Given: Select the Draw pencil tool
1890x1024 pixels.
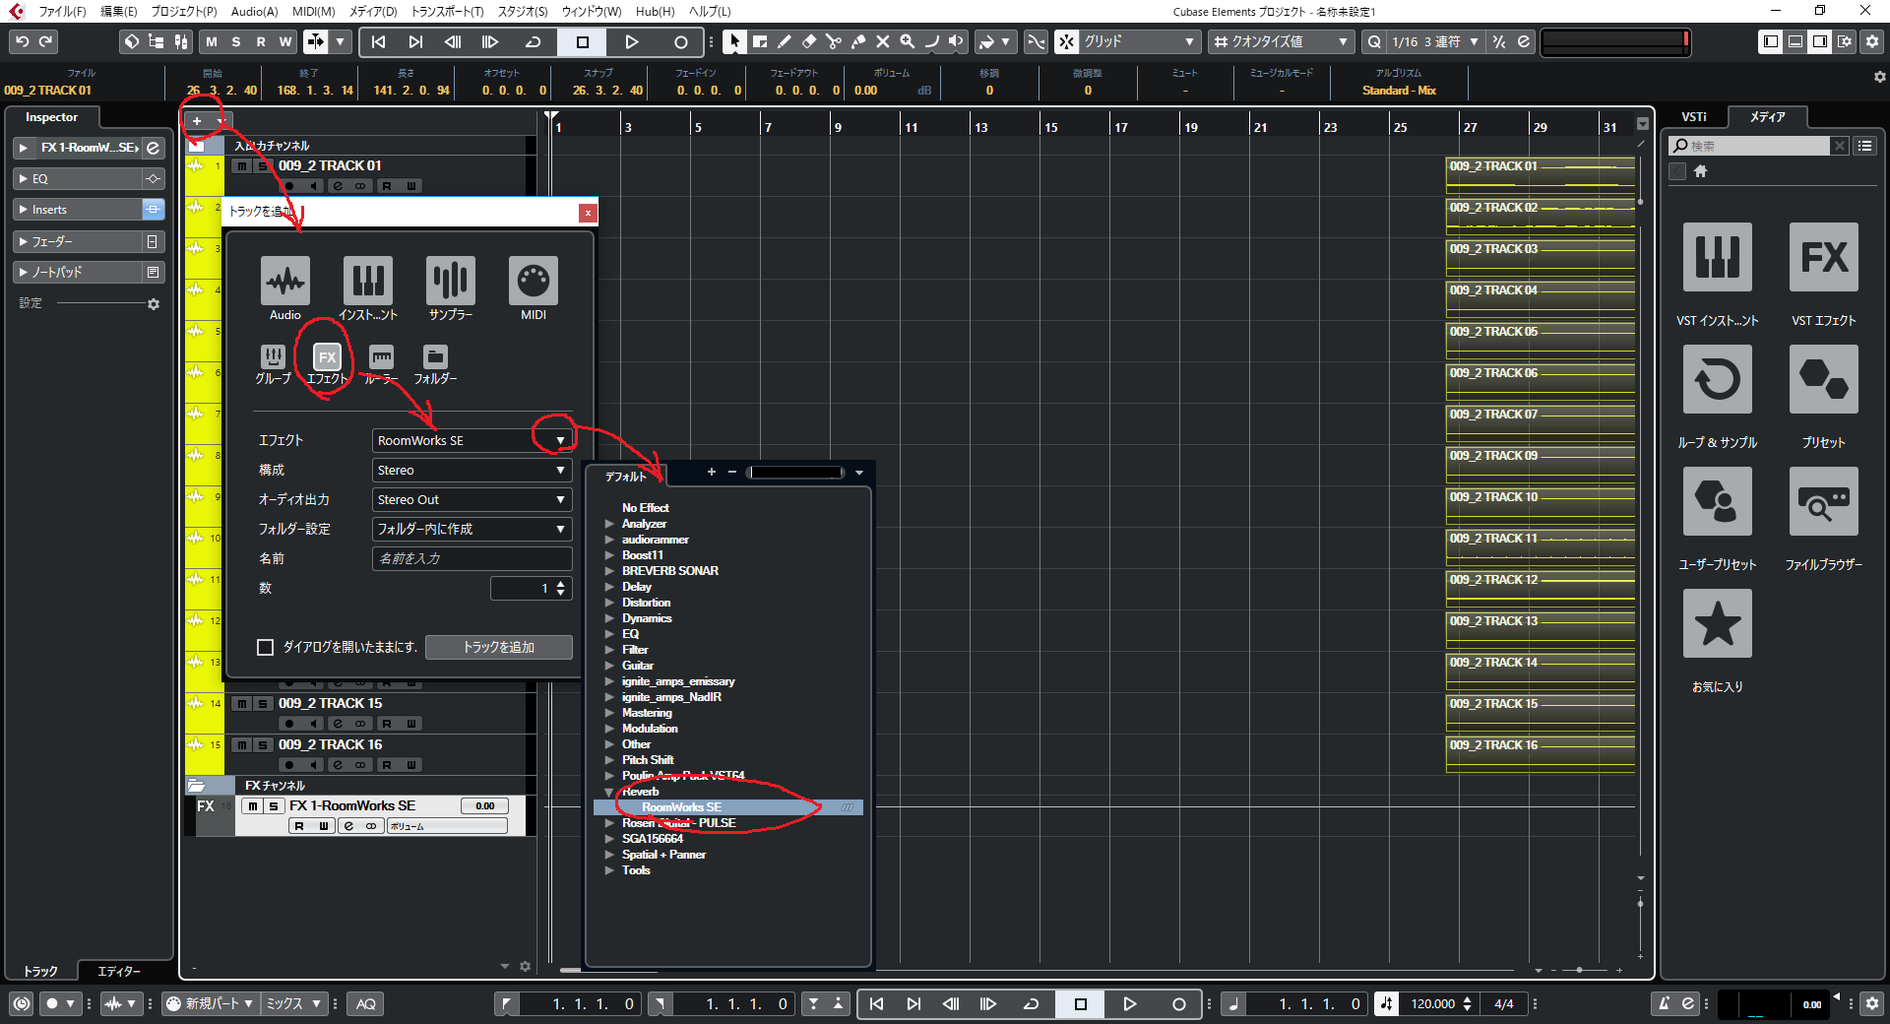Looking at the screenshot, I should [784, 42].
